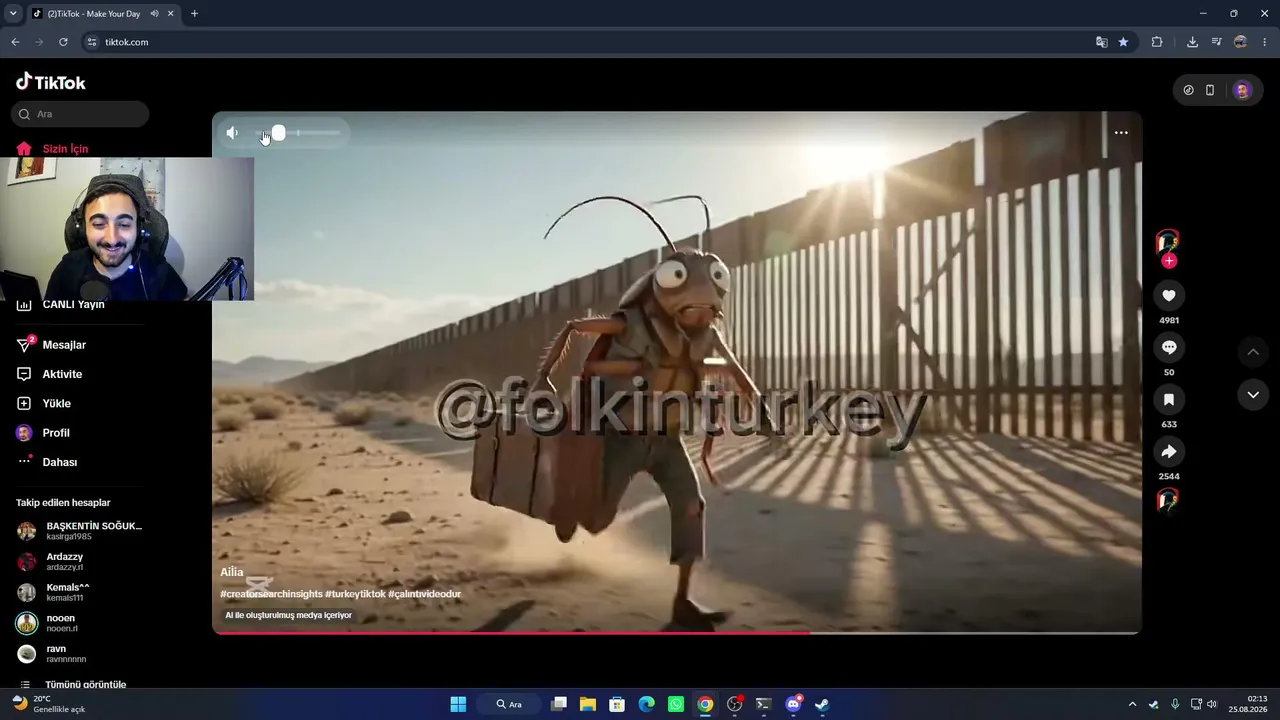Open Chrome's tab search dropdown arrow

point(13,14)
